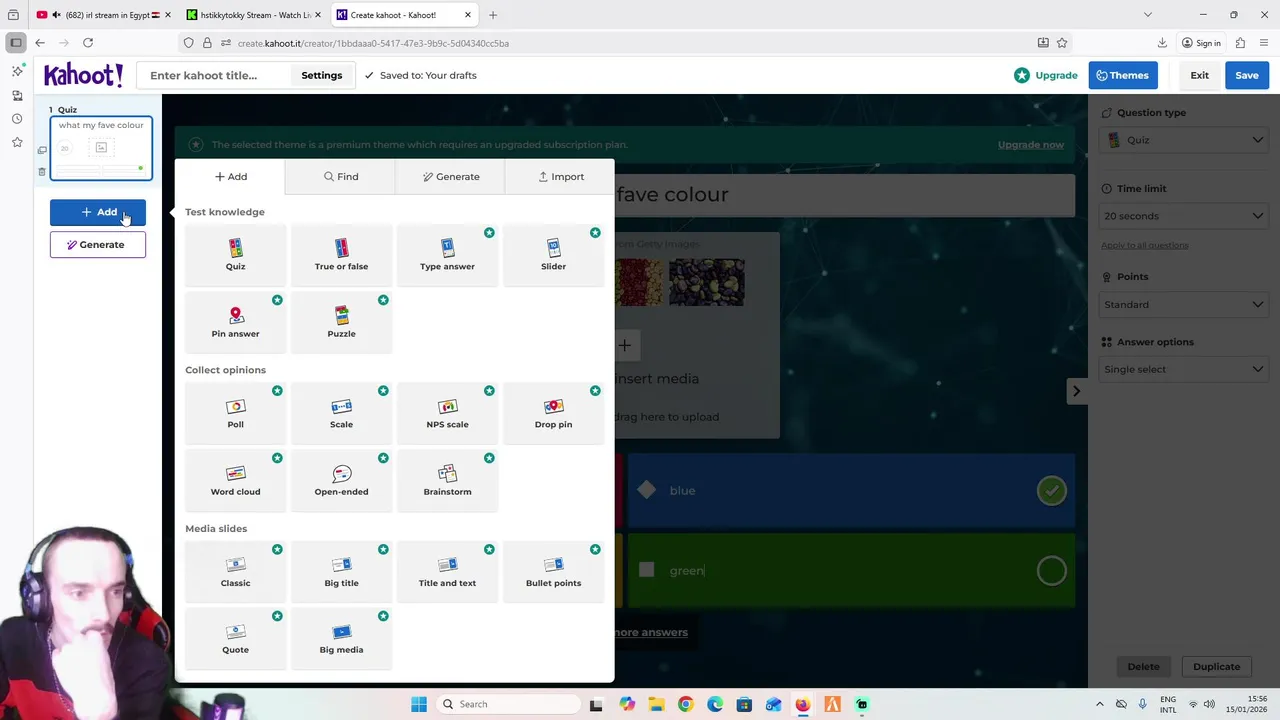The height and width of the screenshot is (720, 1280).
Task: Select the Quiz question type card
Action: 235,254
